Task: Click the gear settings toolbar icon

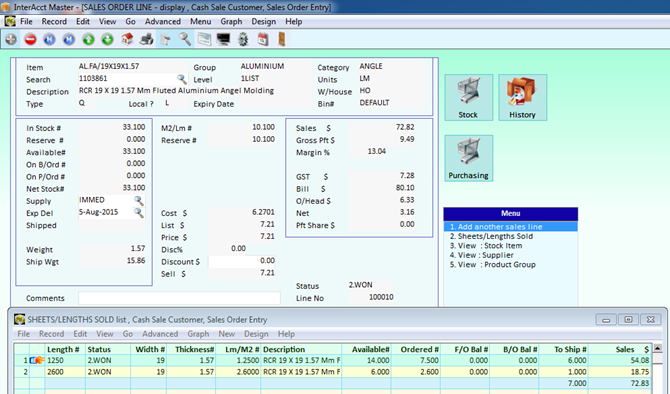Action: (x=243, y=39)
